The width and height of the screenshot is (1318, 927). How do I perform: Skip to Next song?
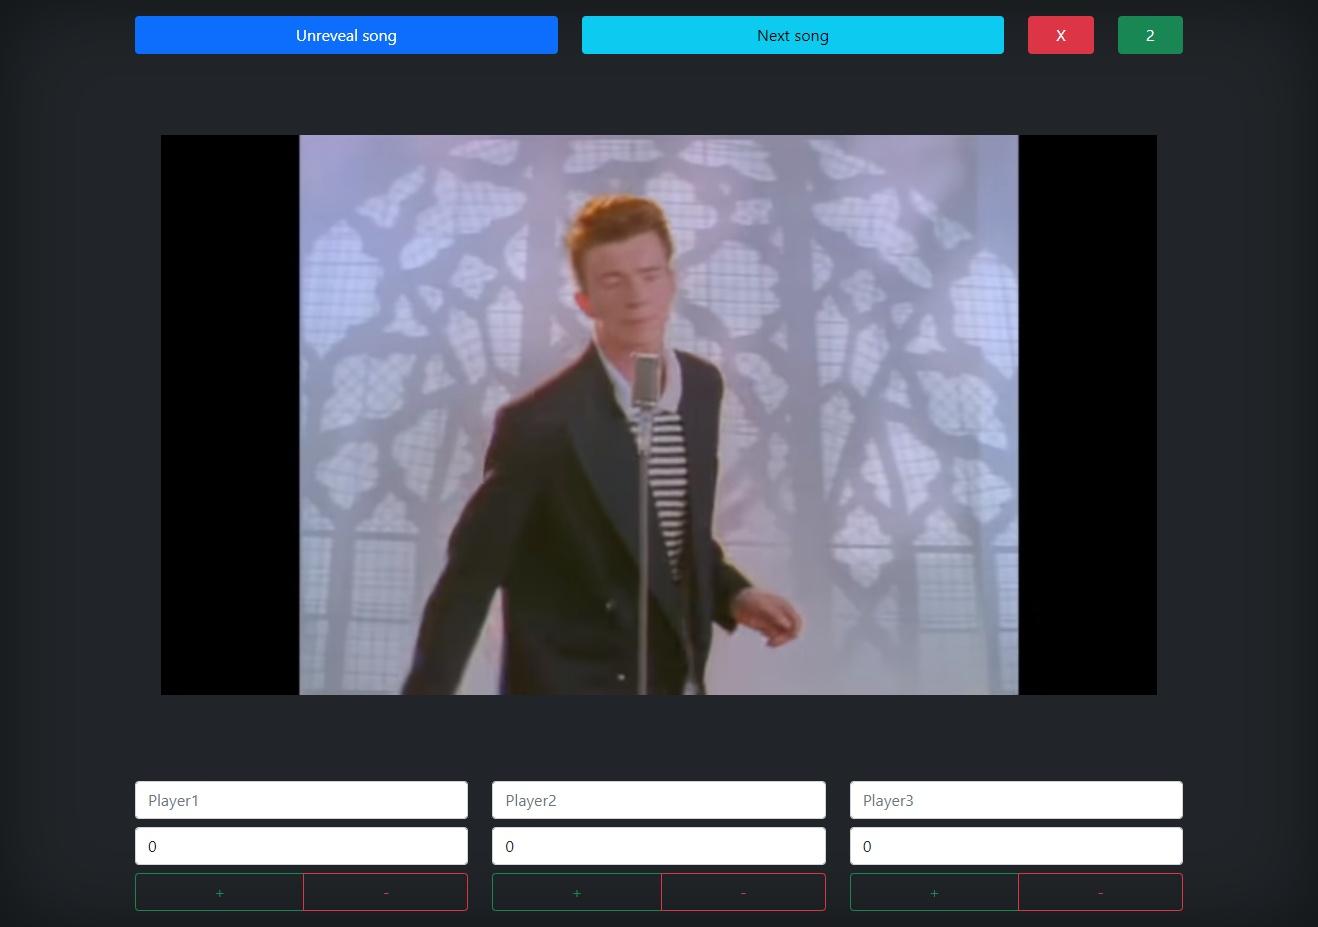pos(793,35)
